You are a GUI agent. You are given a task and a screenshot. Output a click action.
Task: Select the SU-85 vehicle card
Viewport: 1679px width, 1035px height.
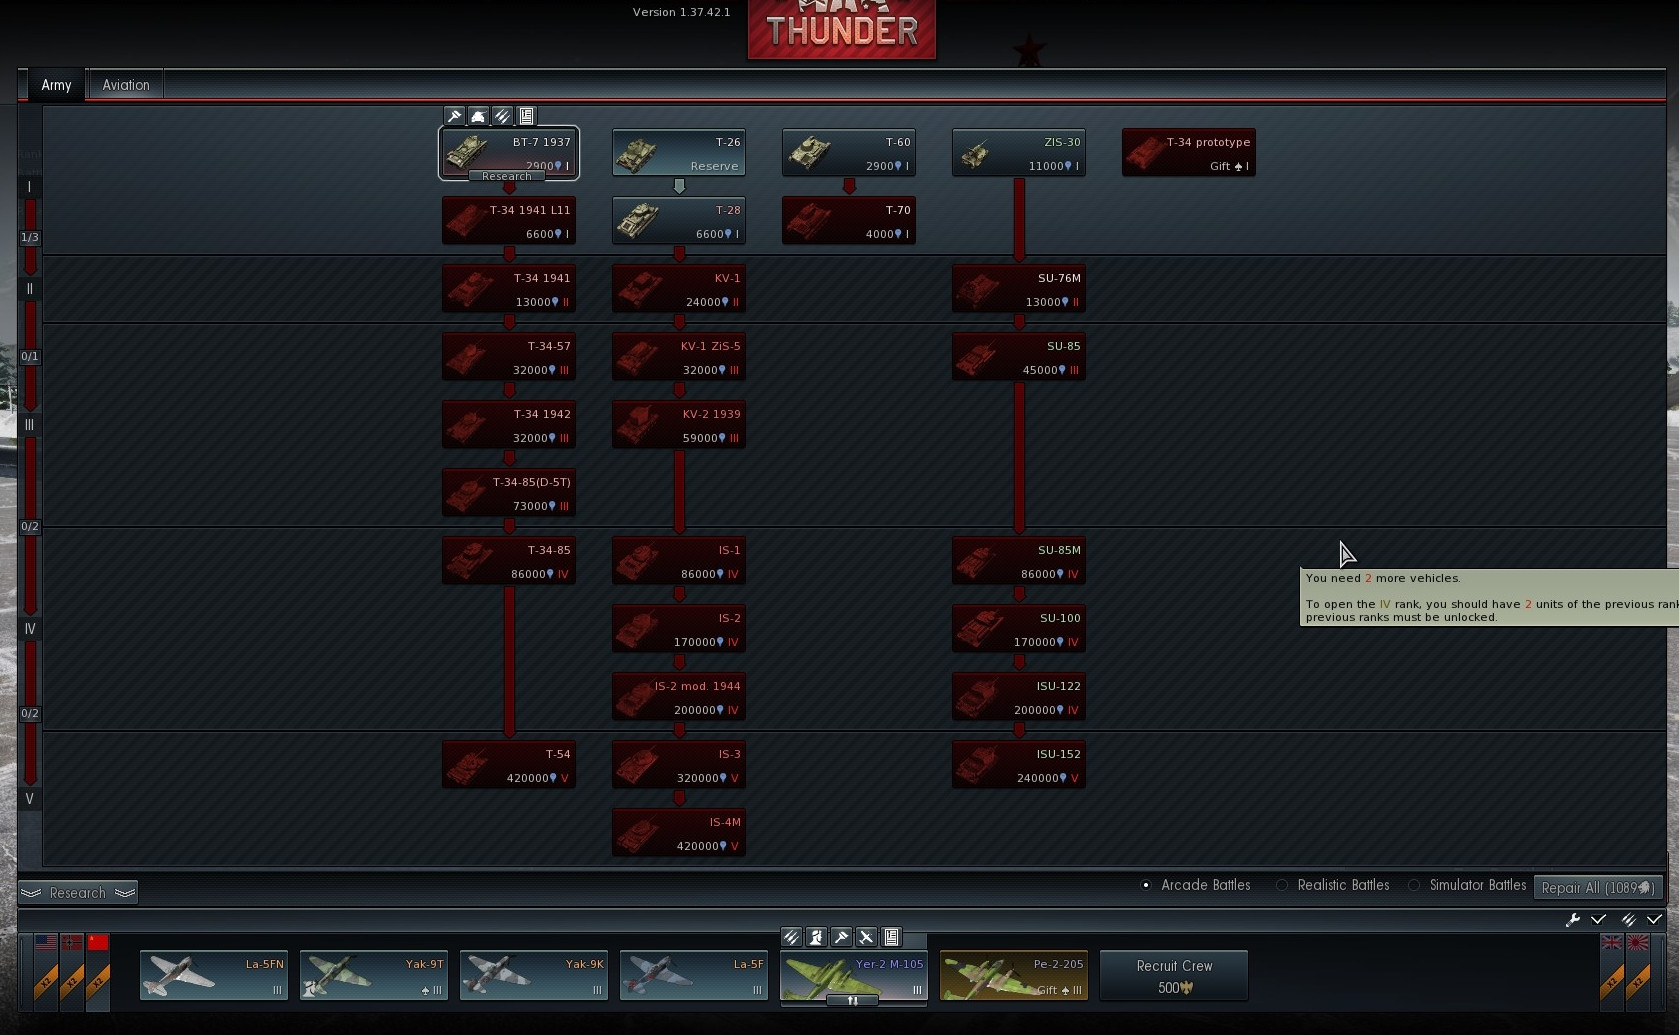point(1019,357)
